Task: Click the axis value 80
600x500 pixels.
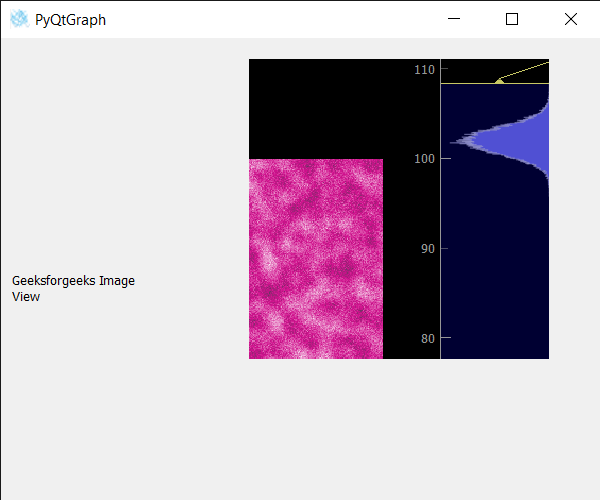Action: coord(428,338)
